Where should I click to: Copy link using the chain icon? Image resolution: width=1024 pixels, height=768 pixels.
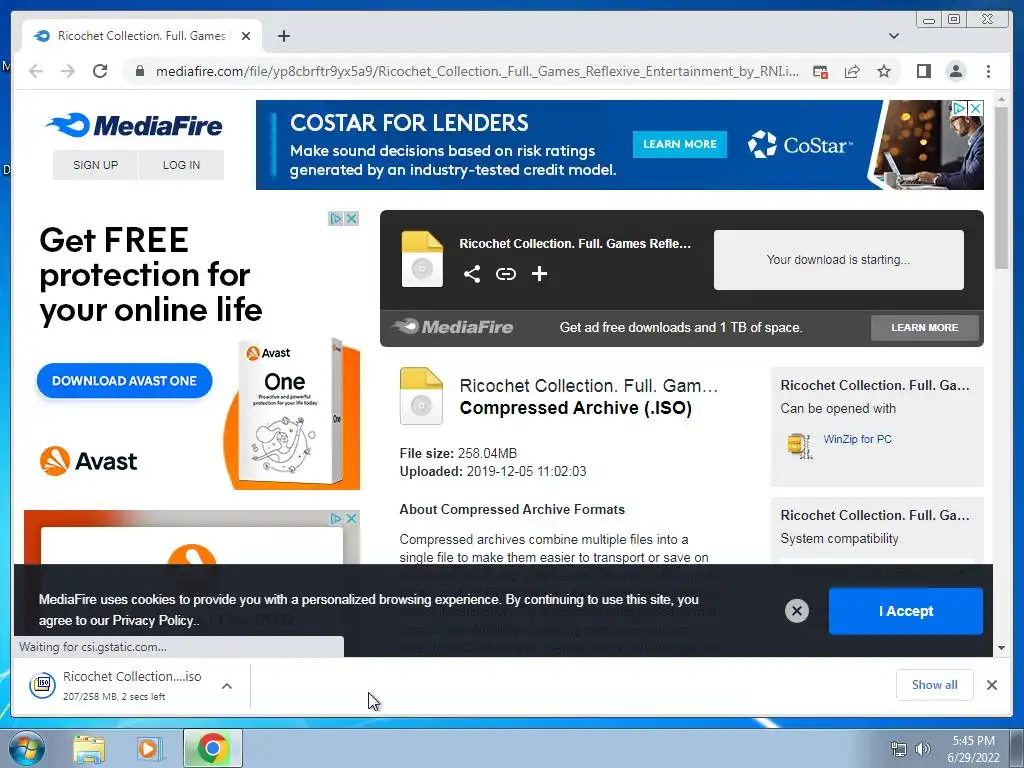[x=505, y=274]
